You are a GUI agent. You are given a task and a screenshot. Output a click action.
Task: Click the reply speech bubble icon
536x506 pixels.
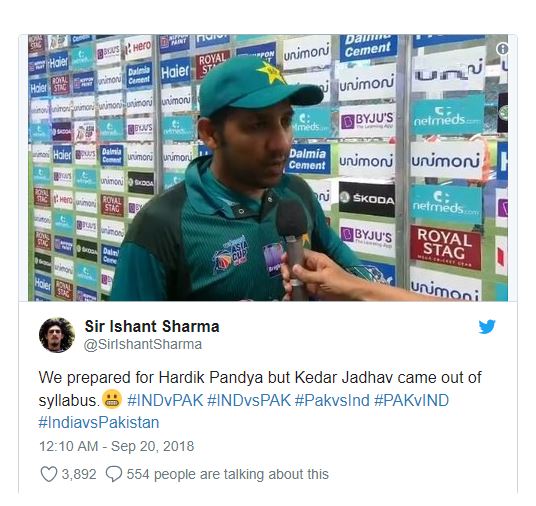click(x=114, y=474)
